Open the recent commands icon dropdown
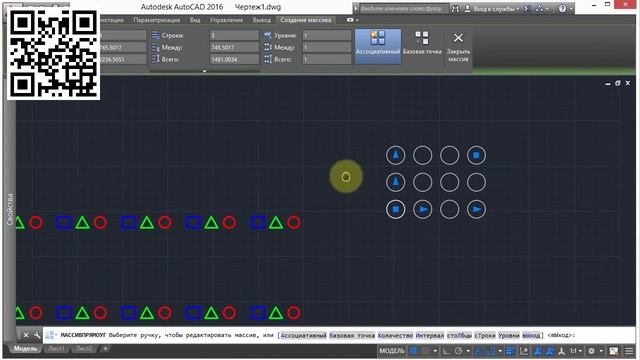 point(51,335)
